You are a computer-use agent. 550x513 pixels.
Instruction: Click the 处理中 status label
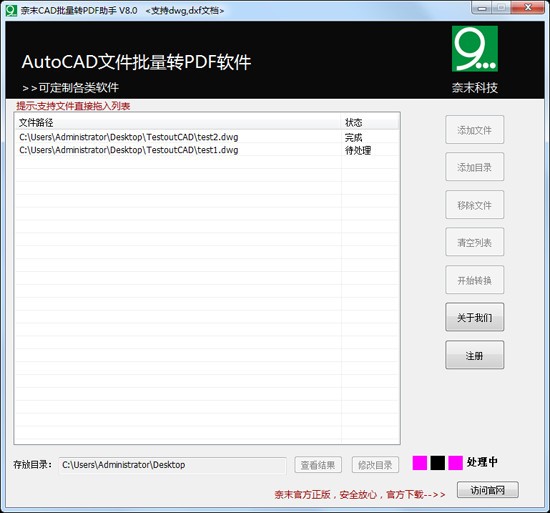482,462
